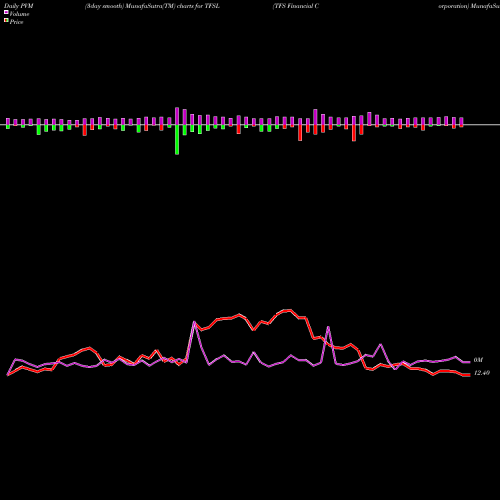The width and height of the screenshot is (500, 500).
Task: Select the 'Price' legend label
Action: [16, 22]
